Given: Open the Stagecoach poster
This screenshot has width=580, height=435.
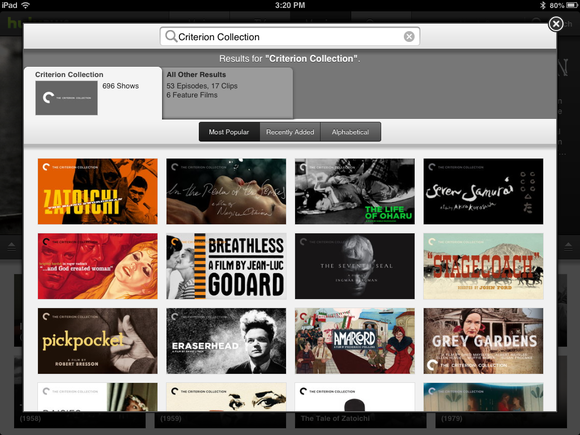Looking at the screenshot, I should 483,266.
